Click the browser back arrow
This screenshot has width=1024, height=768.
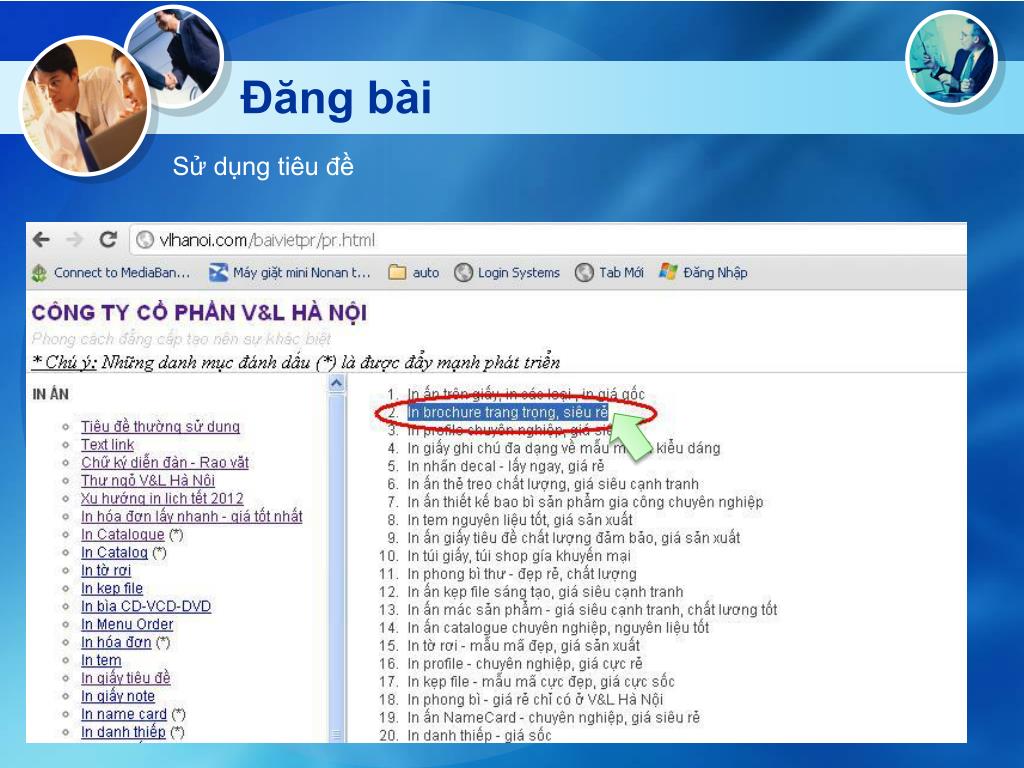pyautogui.click(x=41, y=240)
